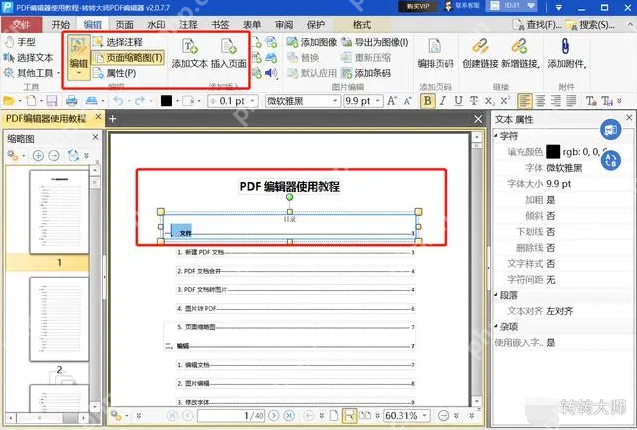This screenshot has width=637, height=430.
Task: Toggle strikethrough formatting button
Action: click(x=474, y=101)
